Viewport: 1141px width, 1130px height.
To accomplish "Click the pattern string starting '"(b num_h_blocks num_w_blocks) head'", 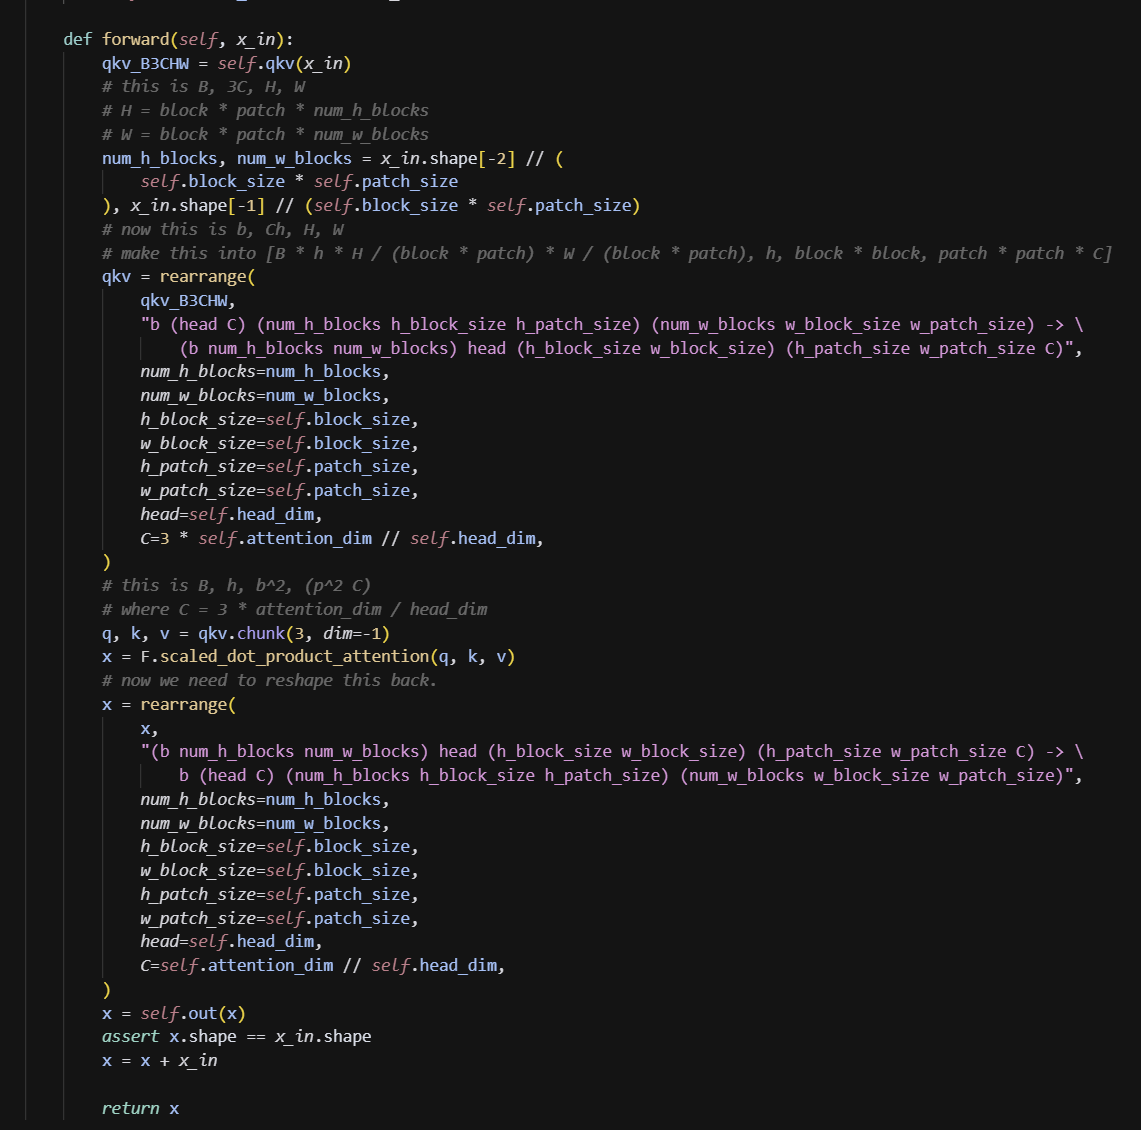I will click(x=612, y=752).
